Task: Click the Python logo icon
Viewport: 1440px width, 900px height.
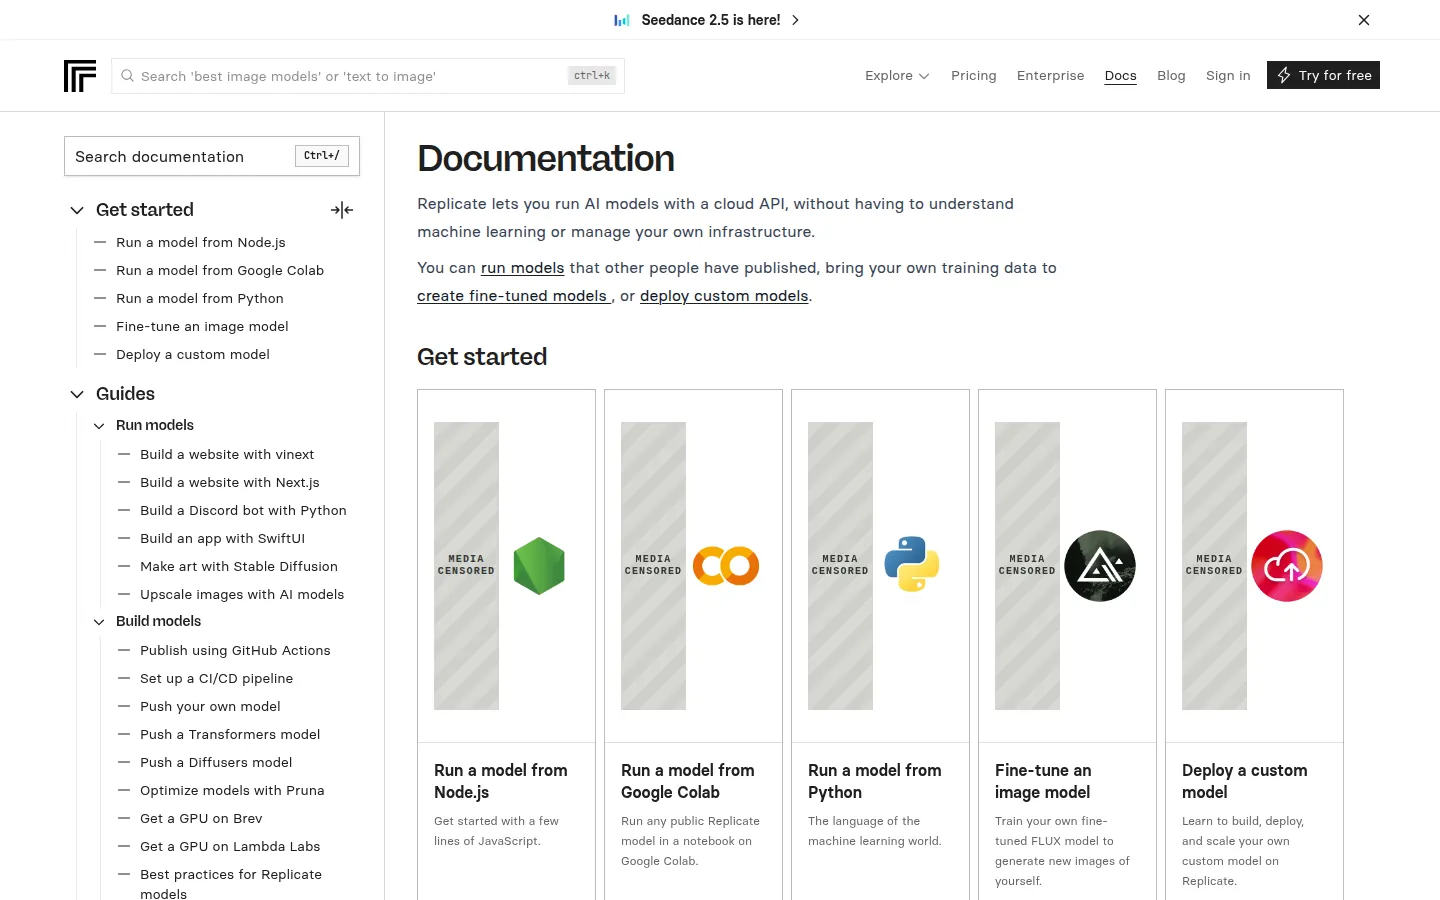Action: coord(912,564)
